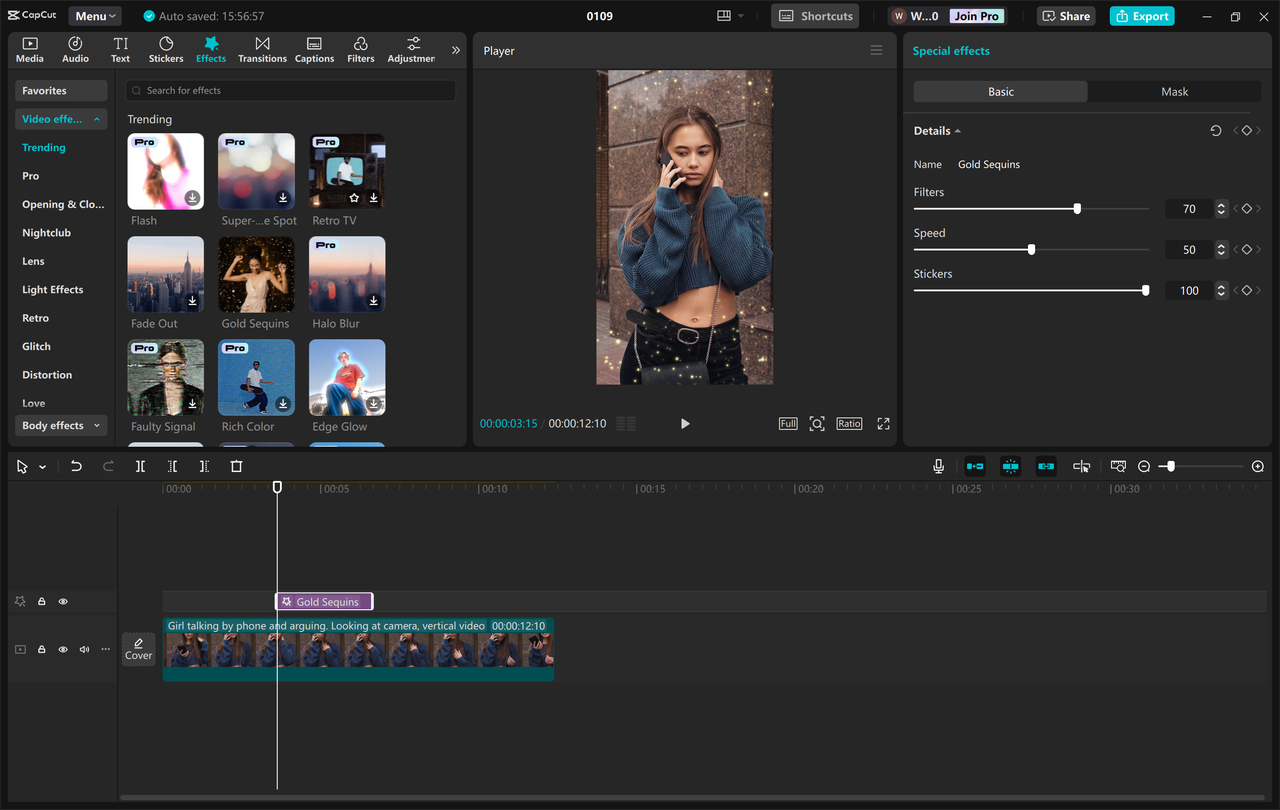
Task: Click the Delete trash icon in timeline toolbar
Action: point(236,465)
